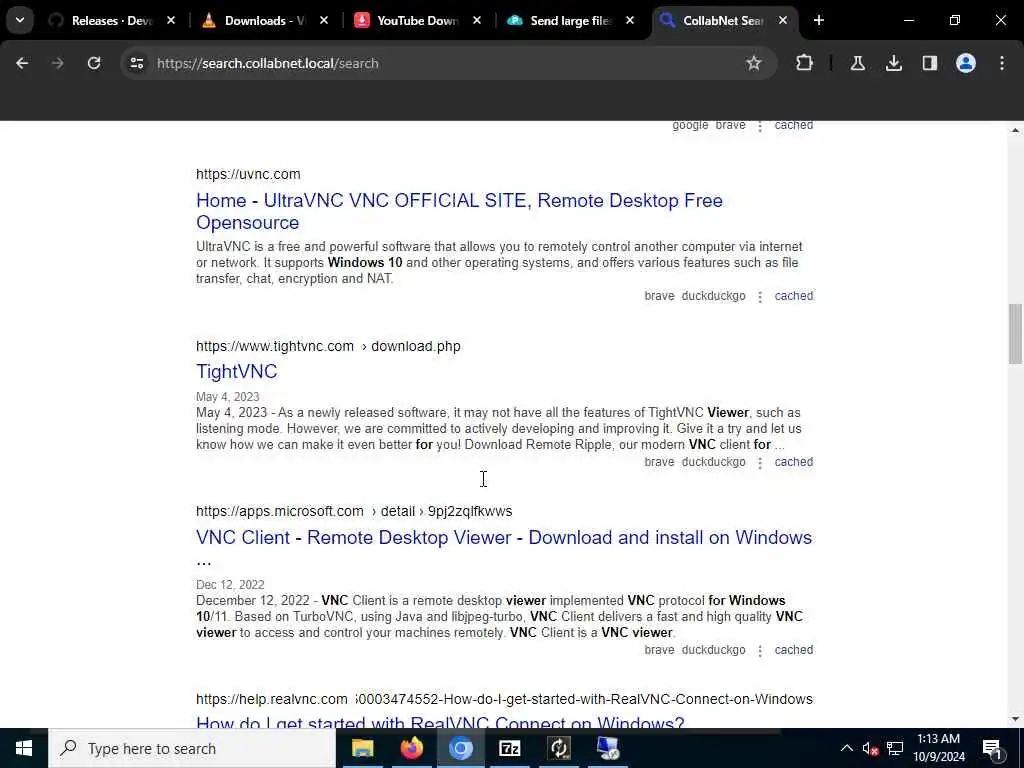Click scrollbar down arrow
Screen dimensions: 1024x768
coord(1015,719)
